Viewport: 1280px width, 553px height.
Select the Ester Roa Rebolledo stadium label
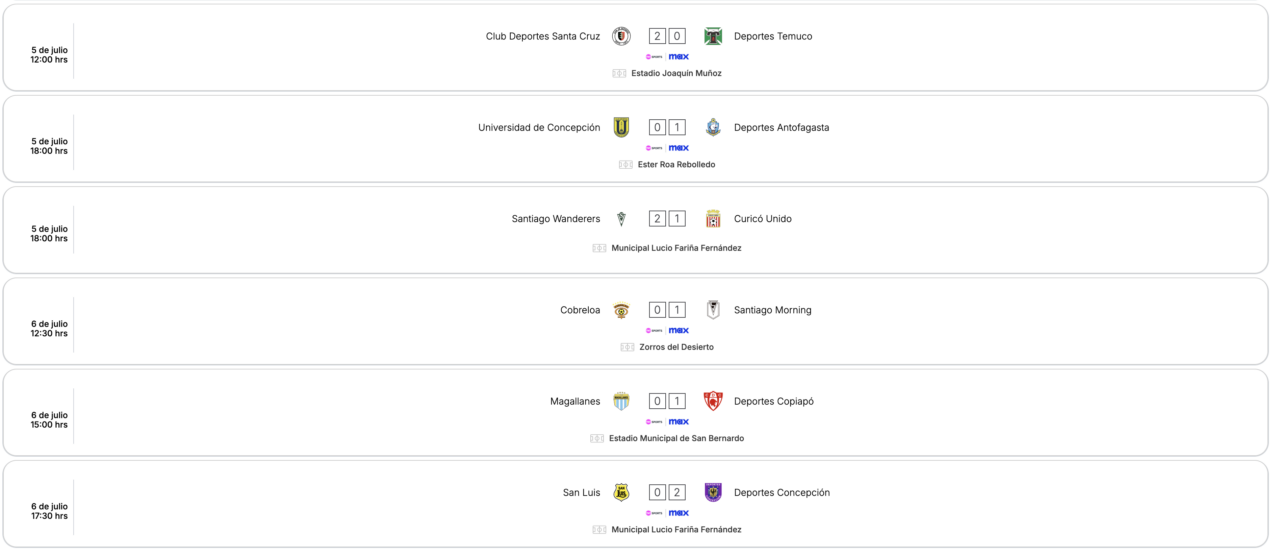tap(676, 164)
